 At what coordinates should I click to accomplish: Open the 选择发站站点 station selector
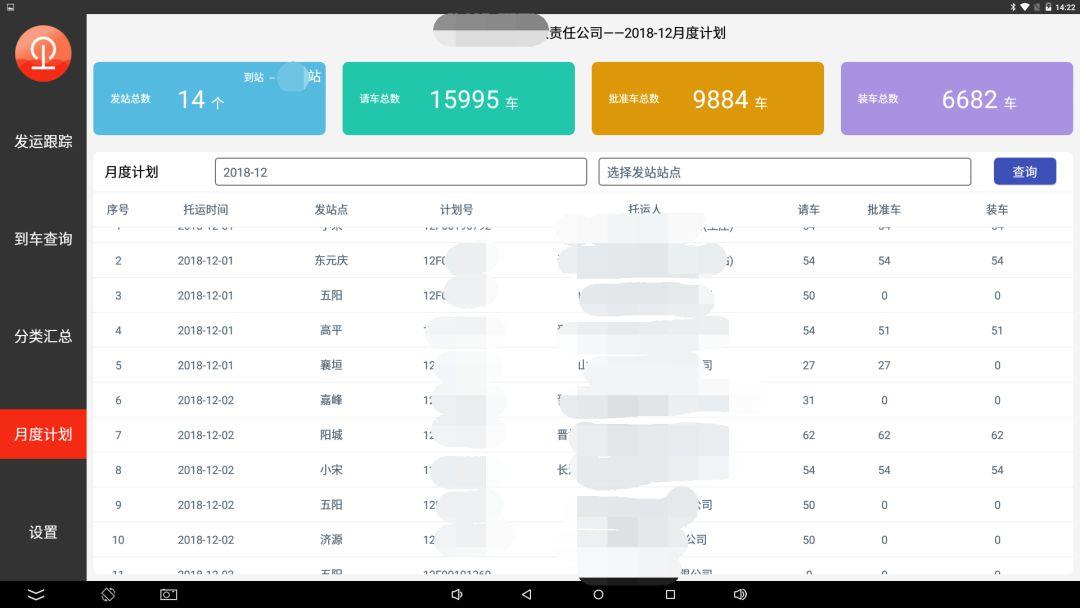tap(784, 172)
